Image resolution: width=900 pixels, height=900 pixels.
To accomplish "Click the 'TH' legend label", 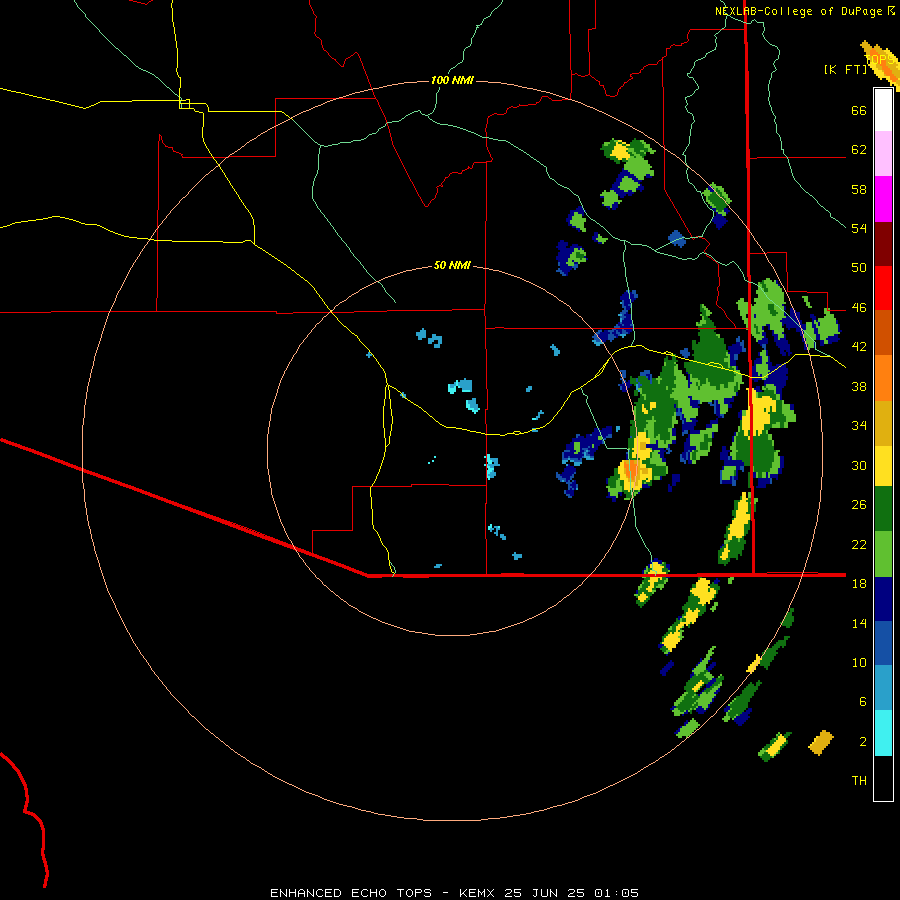I will (x=859, y=781).
